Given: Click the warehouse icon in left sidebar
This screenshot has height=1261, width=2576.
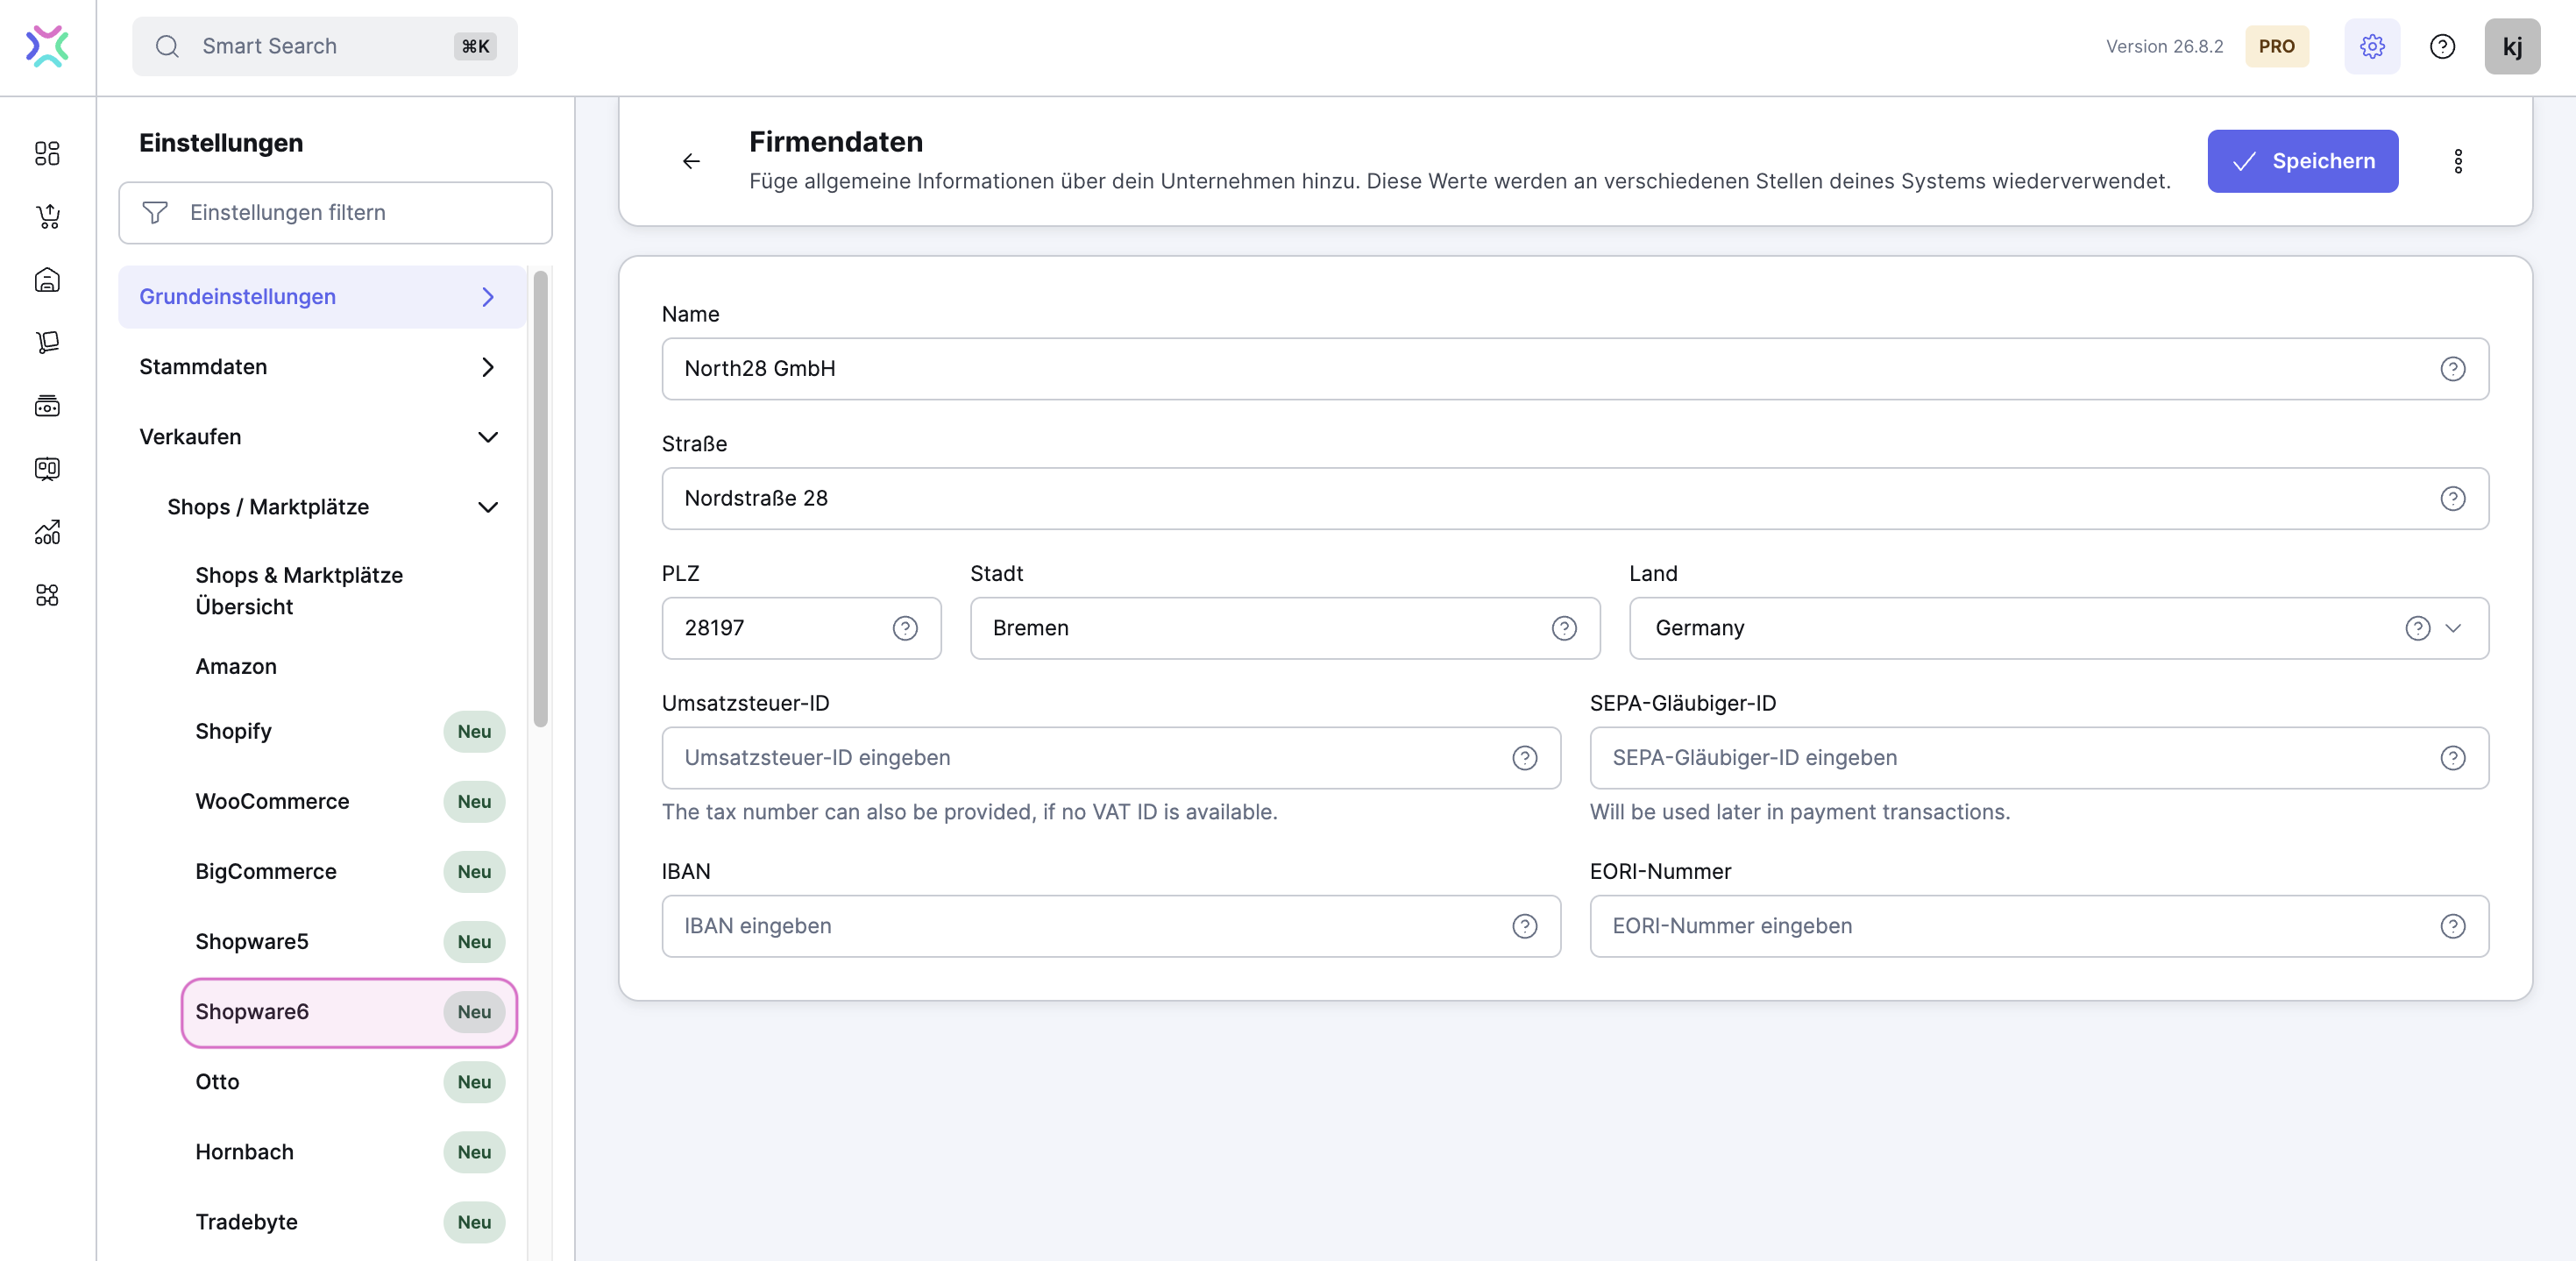Looking at the screenshot, I should click(x=47, y=280).
